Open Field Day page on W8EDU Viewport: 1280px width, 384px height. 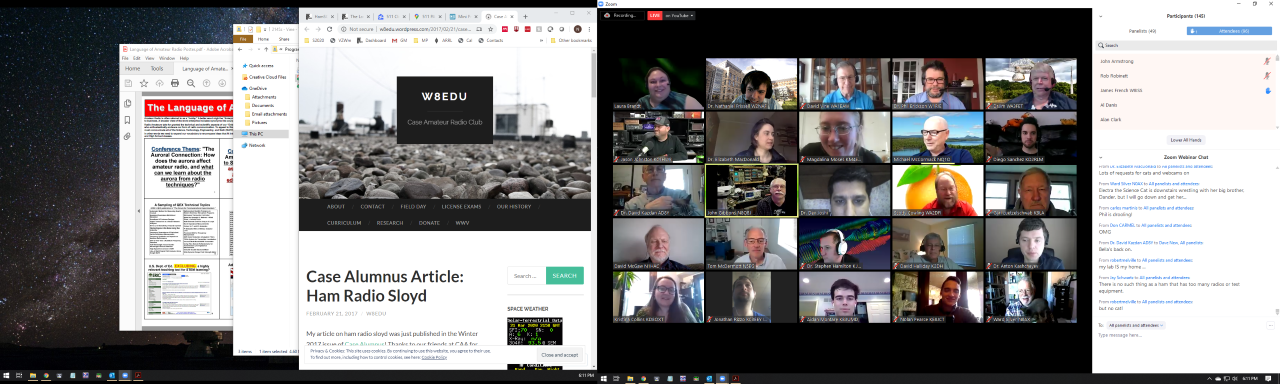[413, 206]
